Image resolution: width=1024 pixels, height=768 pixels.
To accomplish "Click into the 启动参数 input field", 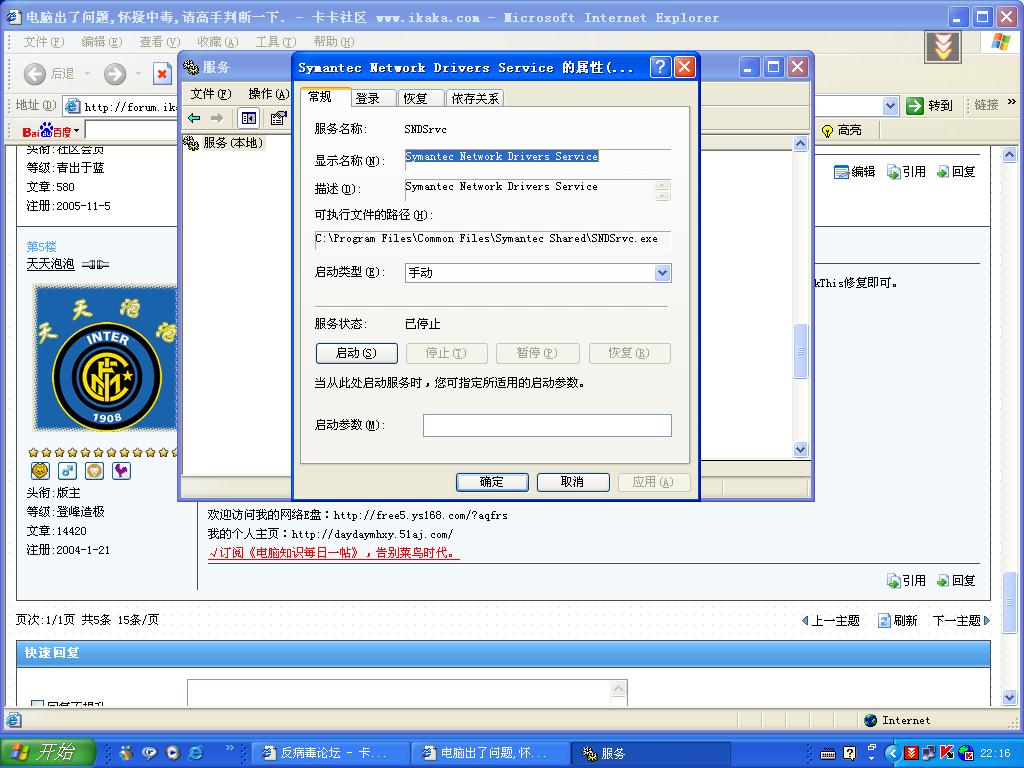I will coord(547,425).
